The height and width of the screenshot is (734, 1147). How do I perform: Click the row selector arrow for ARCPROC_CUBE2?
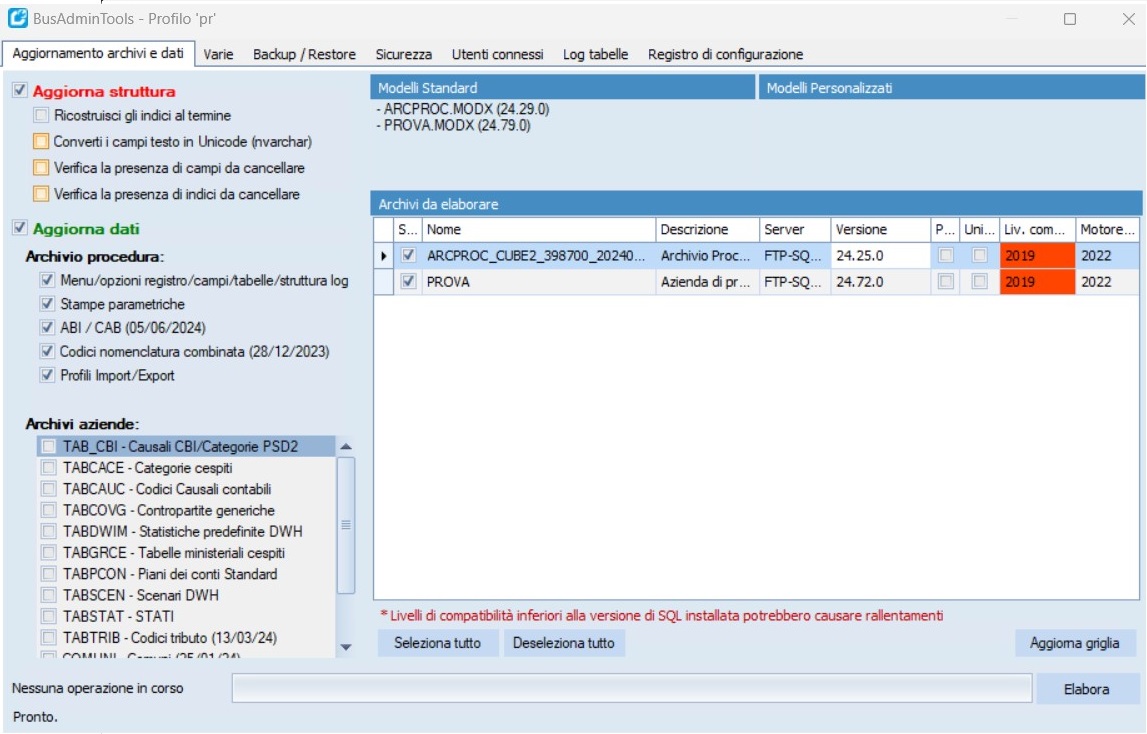coord(384,256)
